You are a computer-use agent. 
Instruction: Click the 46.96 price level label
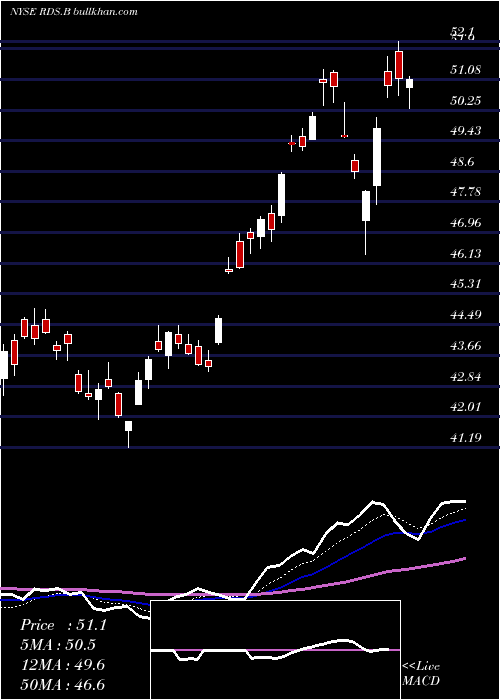[x=466, y=222]
